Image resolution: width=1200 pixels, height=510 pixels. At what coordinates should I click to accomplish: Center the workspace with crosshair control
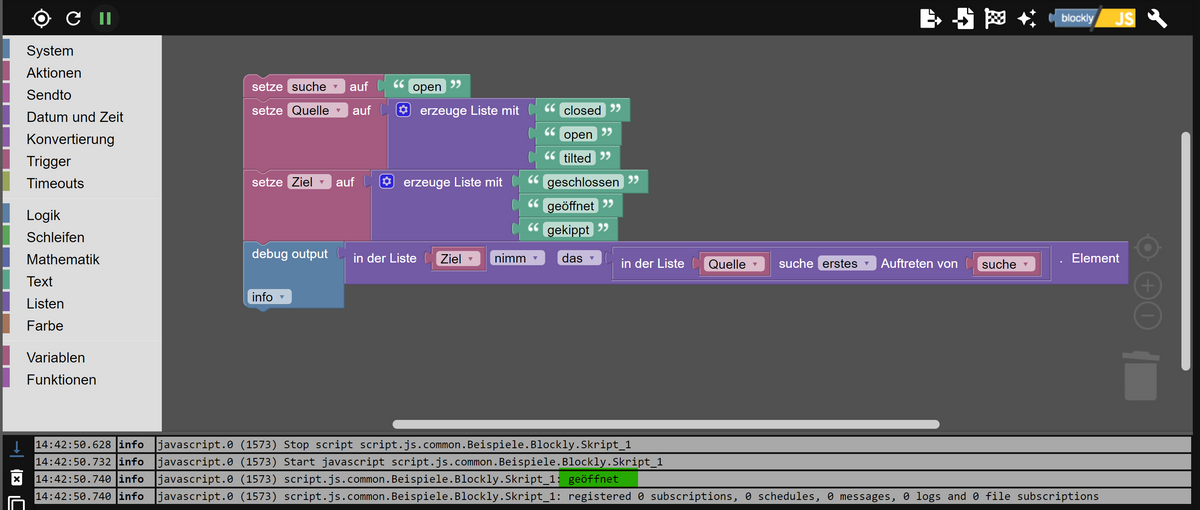[x=1148, y=246]
